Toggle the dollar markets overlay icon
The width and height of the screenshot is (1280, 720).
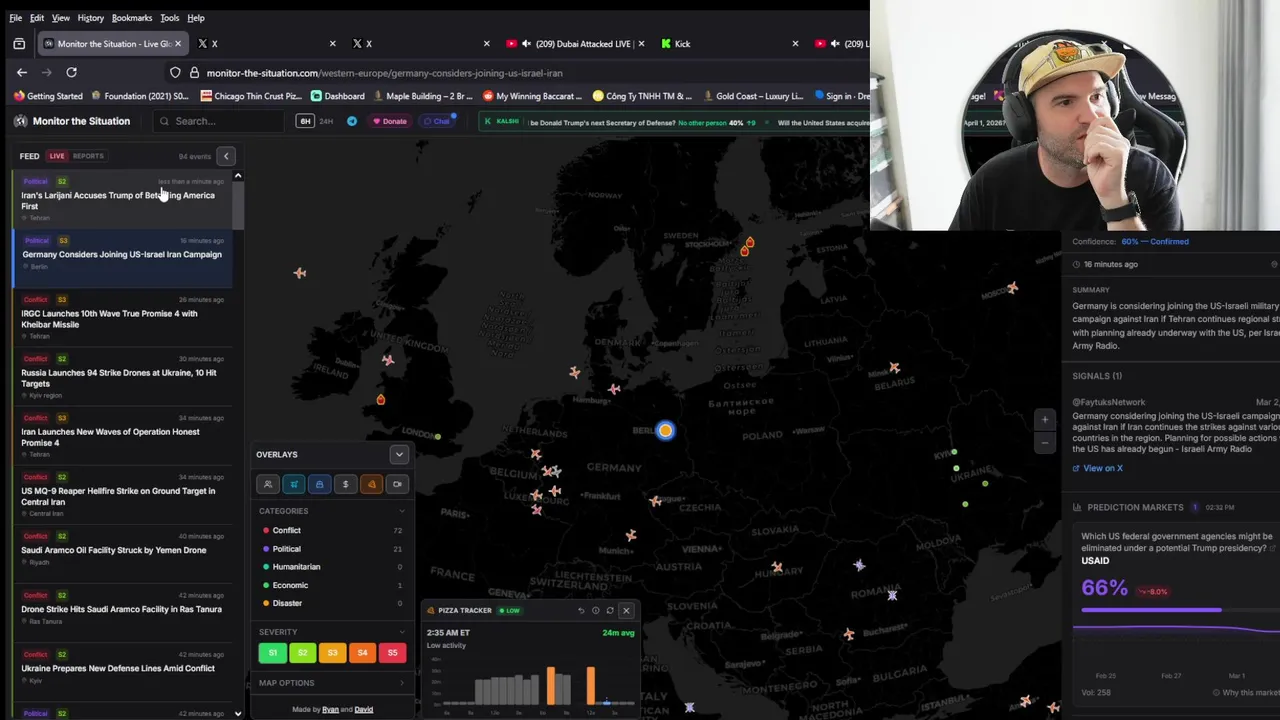pyautogui.click(x=345, y=484)
